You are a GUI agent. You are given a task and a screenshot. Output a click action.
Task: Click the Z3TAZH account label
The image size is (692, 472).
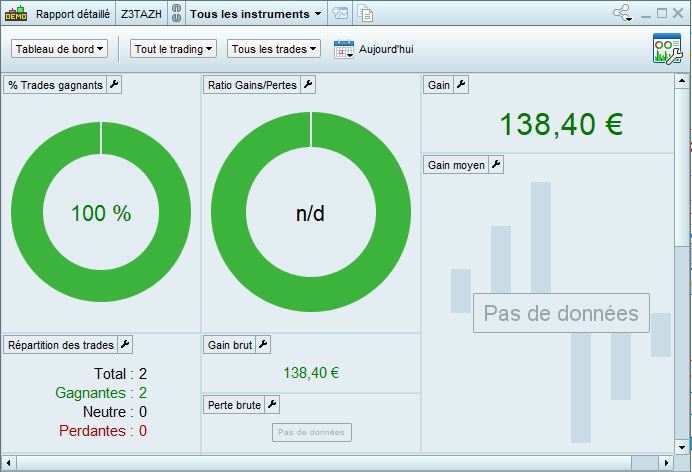click(141, 14)
